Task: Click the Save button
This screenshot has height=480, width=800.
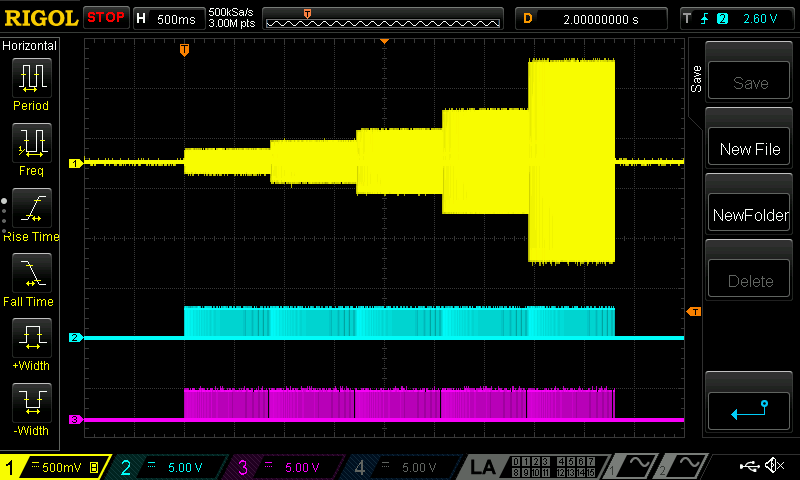Action: [x=749, y=81]
